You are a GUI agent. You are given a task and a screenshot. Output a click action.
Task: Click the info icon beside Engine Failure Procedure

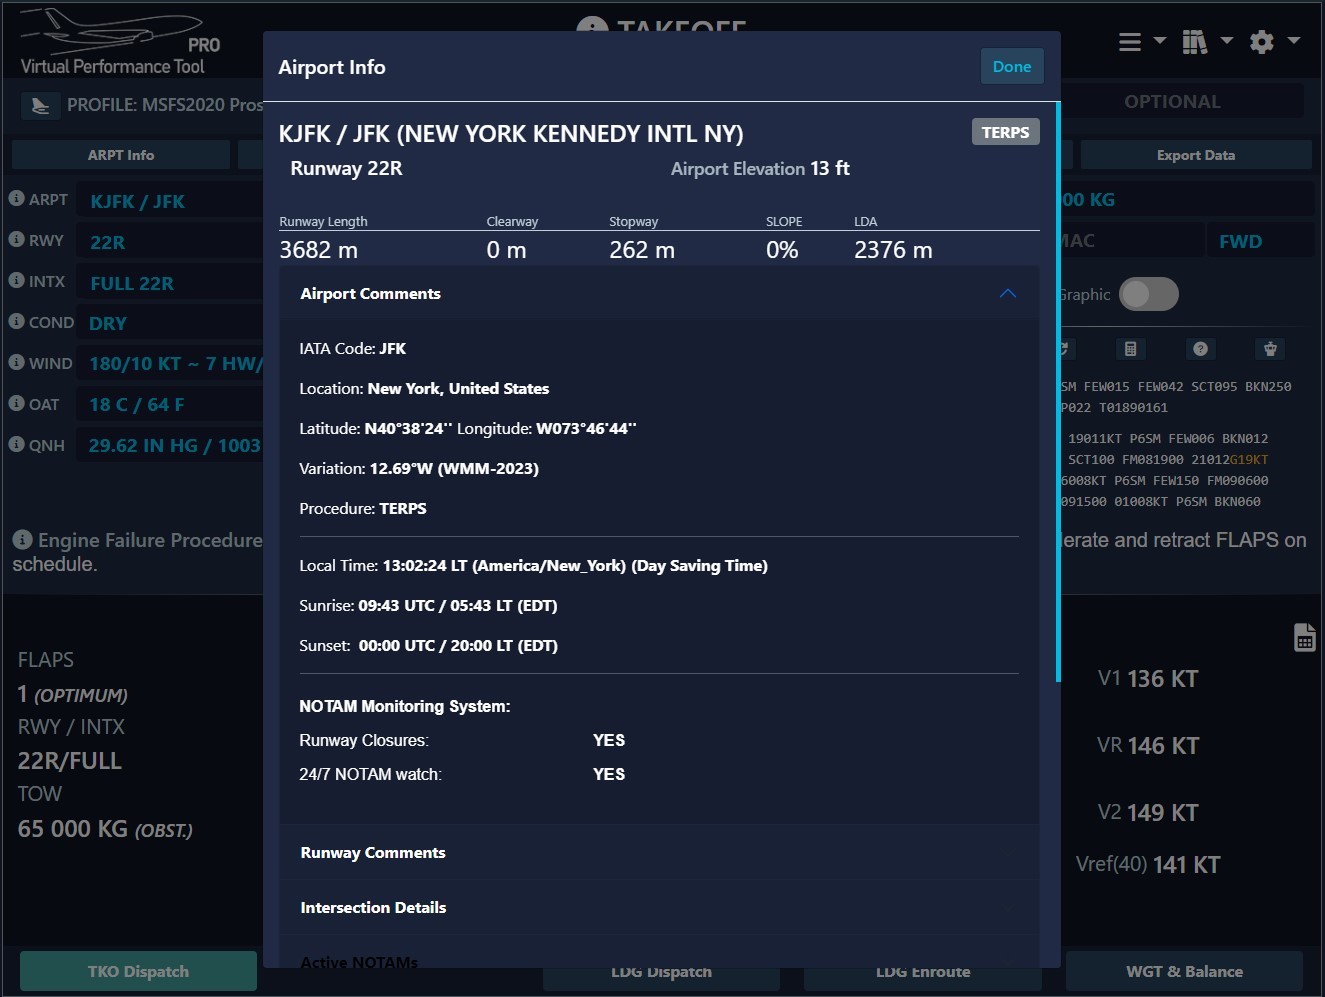click(22, 540)
